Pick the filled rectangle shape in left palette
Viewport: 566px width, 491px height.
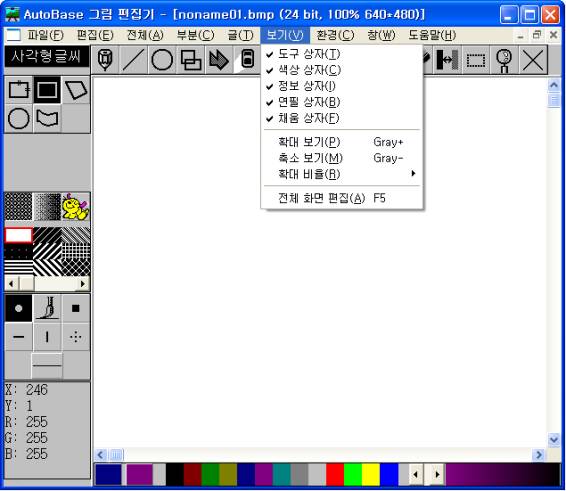click(x=47, y=90)
